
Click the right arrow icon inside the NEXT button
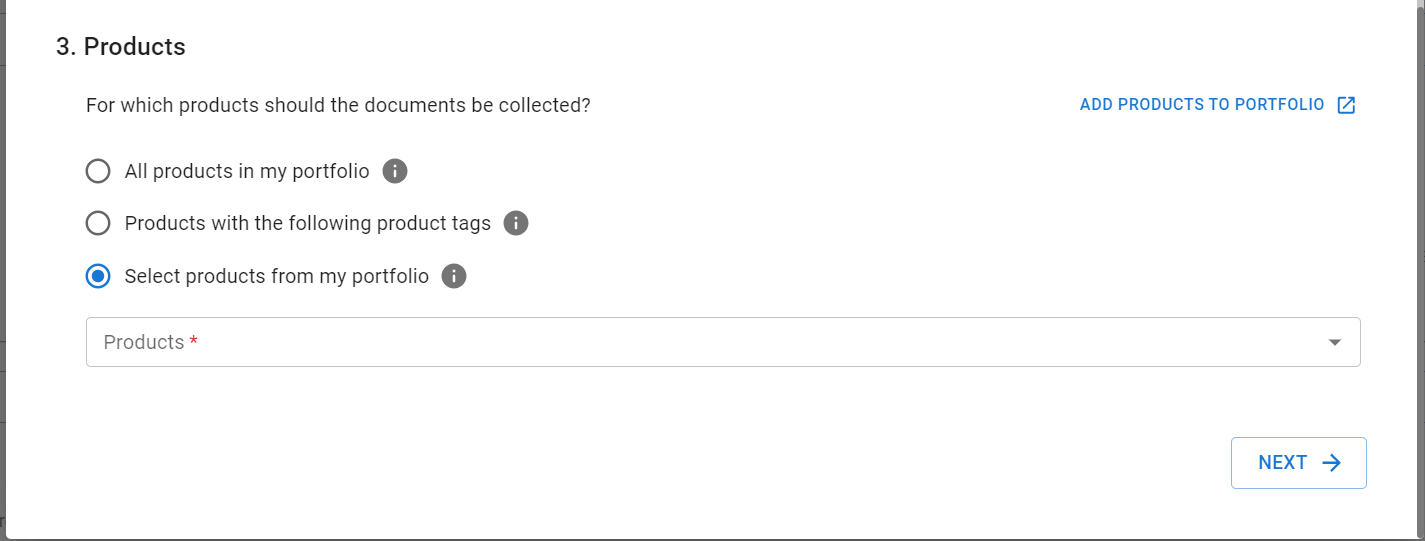pyautogui.click(x=1331, y=463)
